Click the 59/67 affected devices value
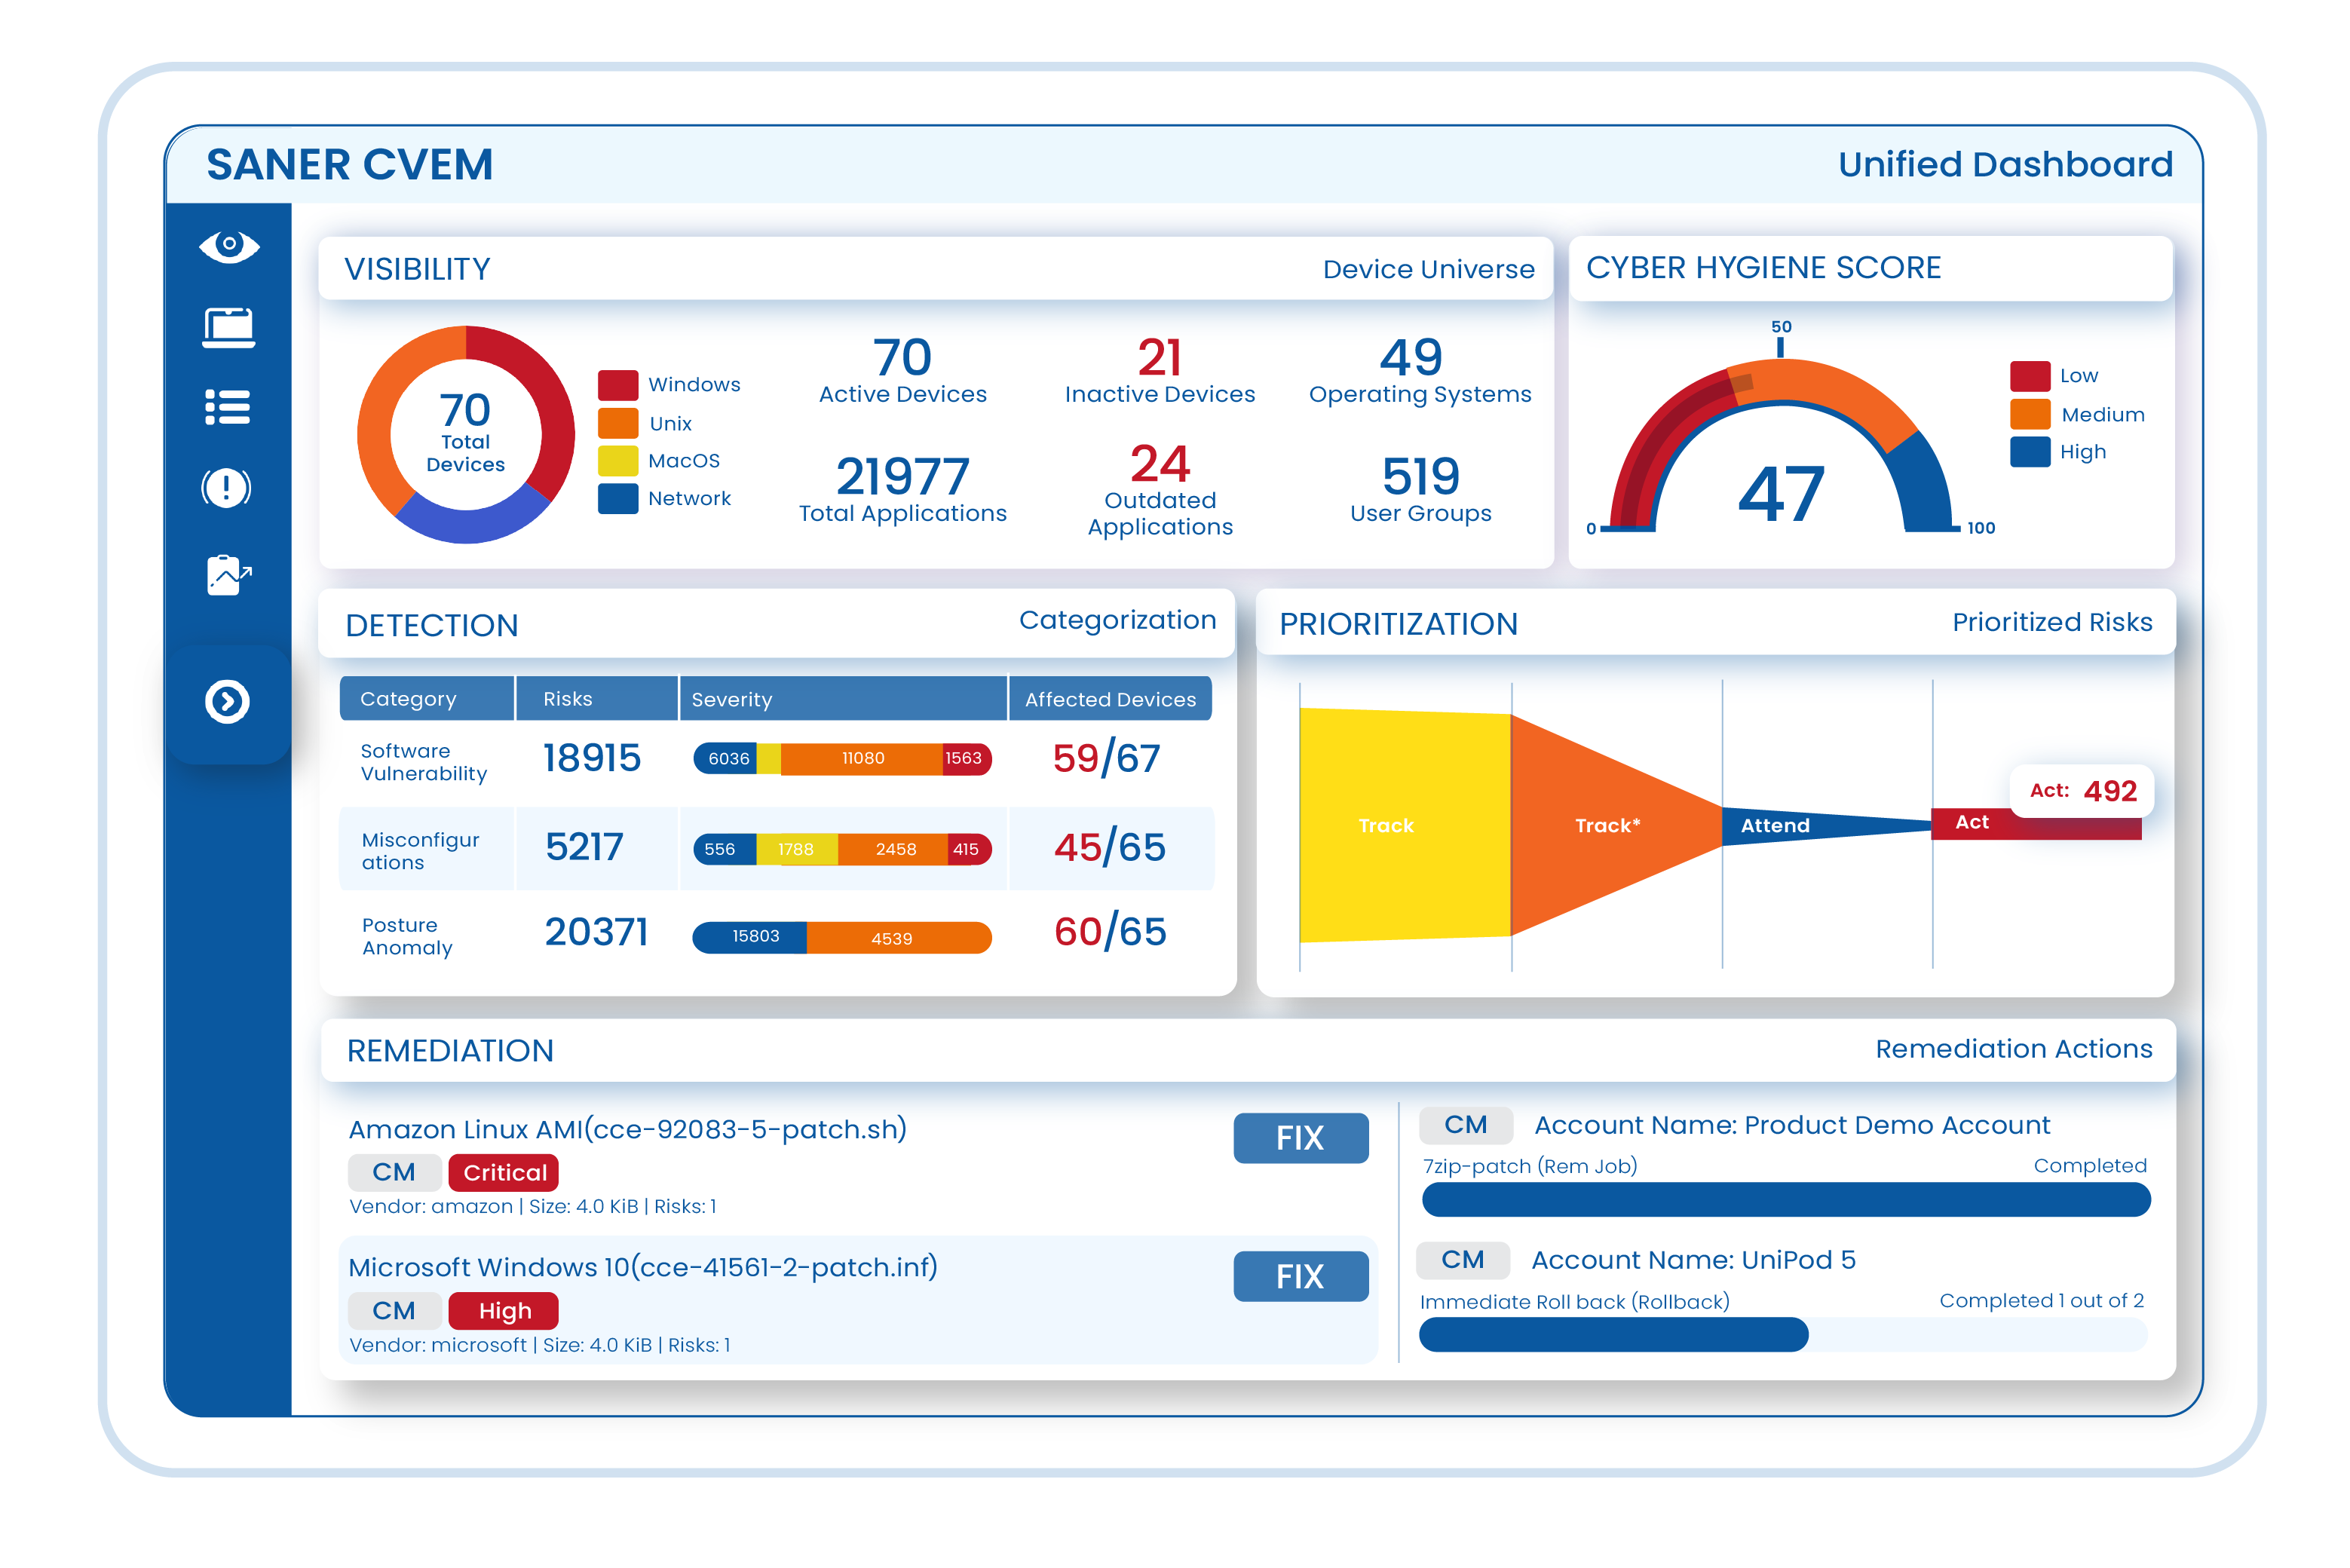Image resolution: width=2350 pixels, height=1568 pixels. coord(1106,759)
